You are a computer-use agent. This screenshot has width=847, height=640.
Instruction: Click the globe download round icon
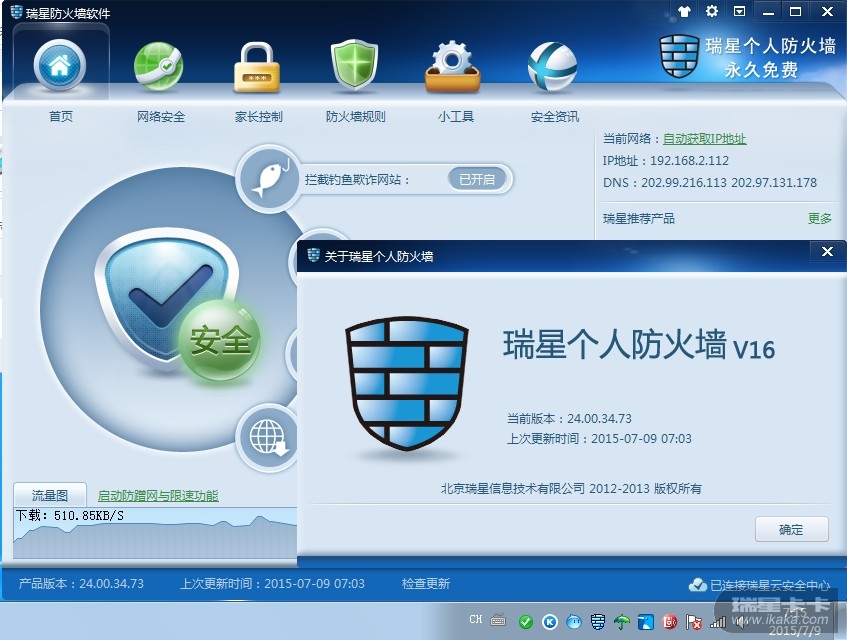tap(267, 437)
